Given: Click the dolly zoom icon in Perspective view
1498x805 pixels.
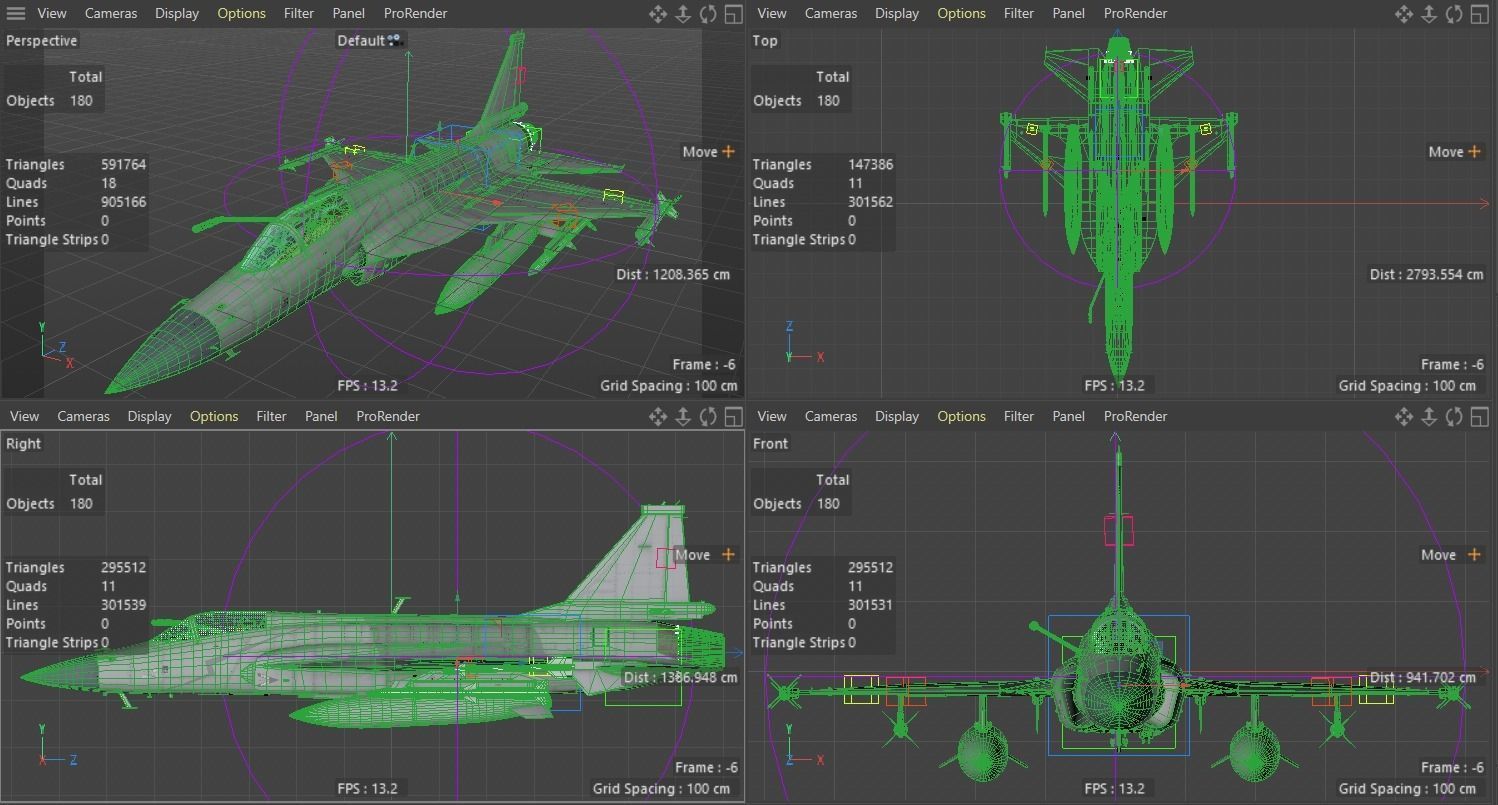Looking at the screenshot, I should pyautogui.click(x=683, y=13).
